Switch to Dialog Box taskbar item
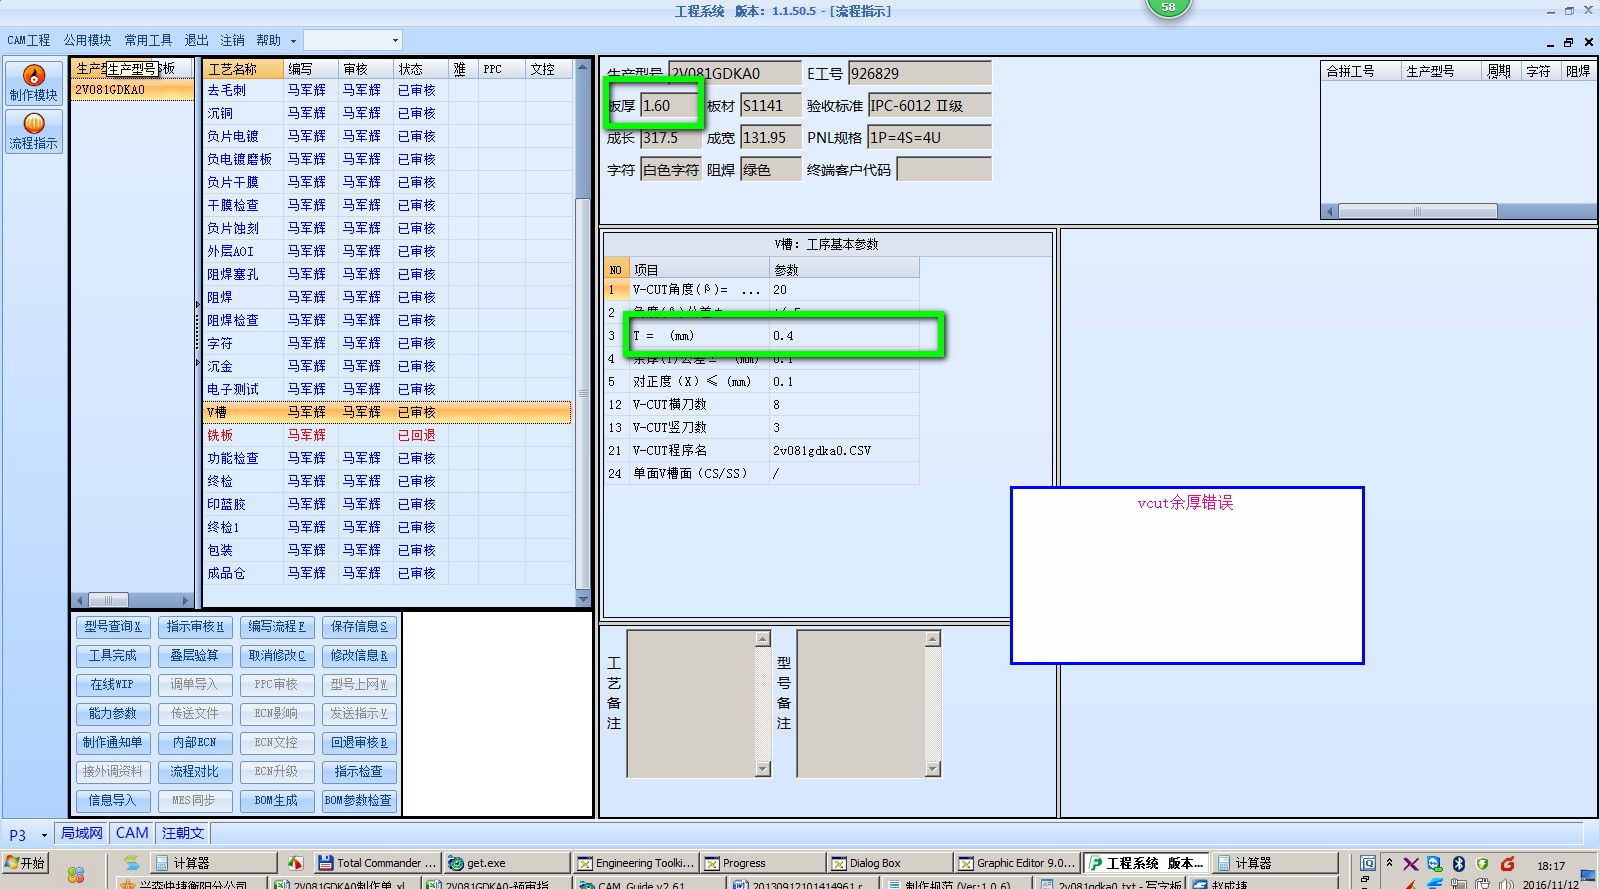Image resolution: width=1600 pixels, height=889 pixels. 891,863
